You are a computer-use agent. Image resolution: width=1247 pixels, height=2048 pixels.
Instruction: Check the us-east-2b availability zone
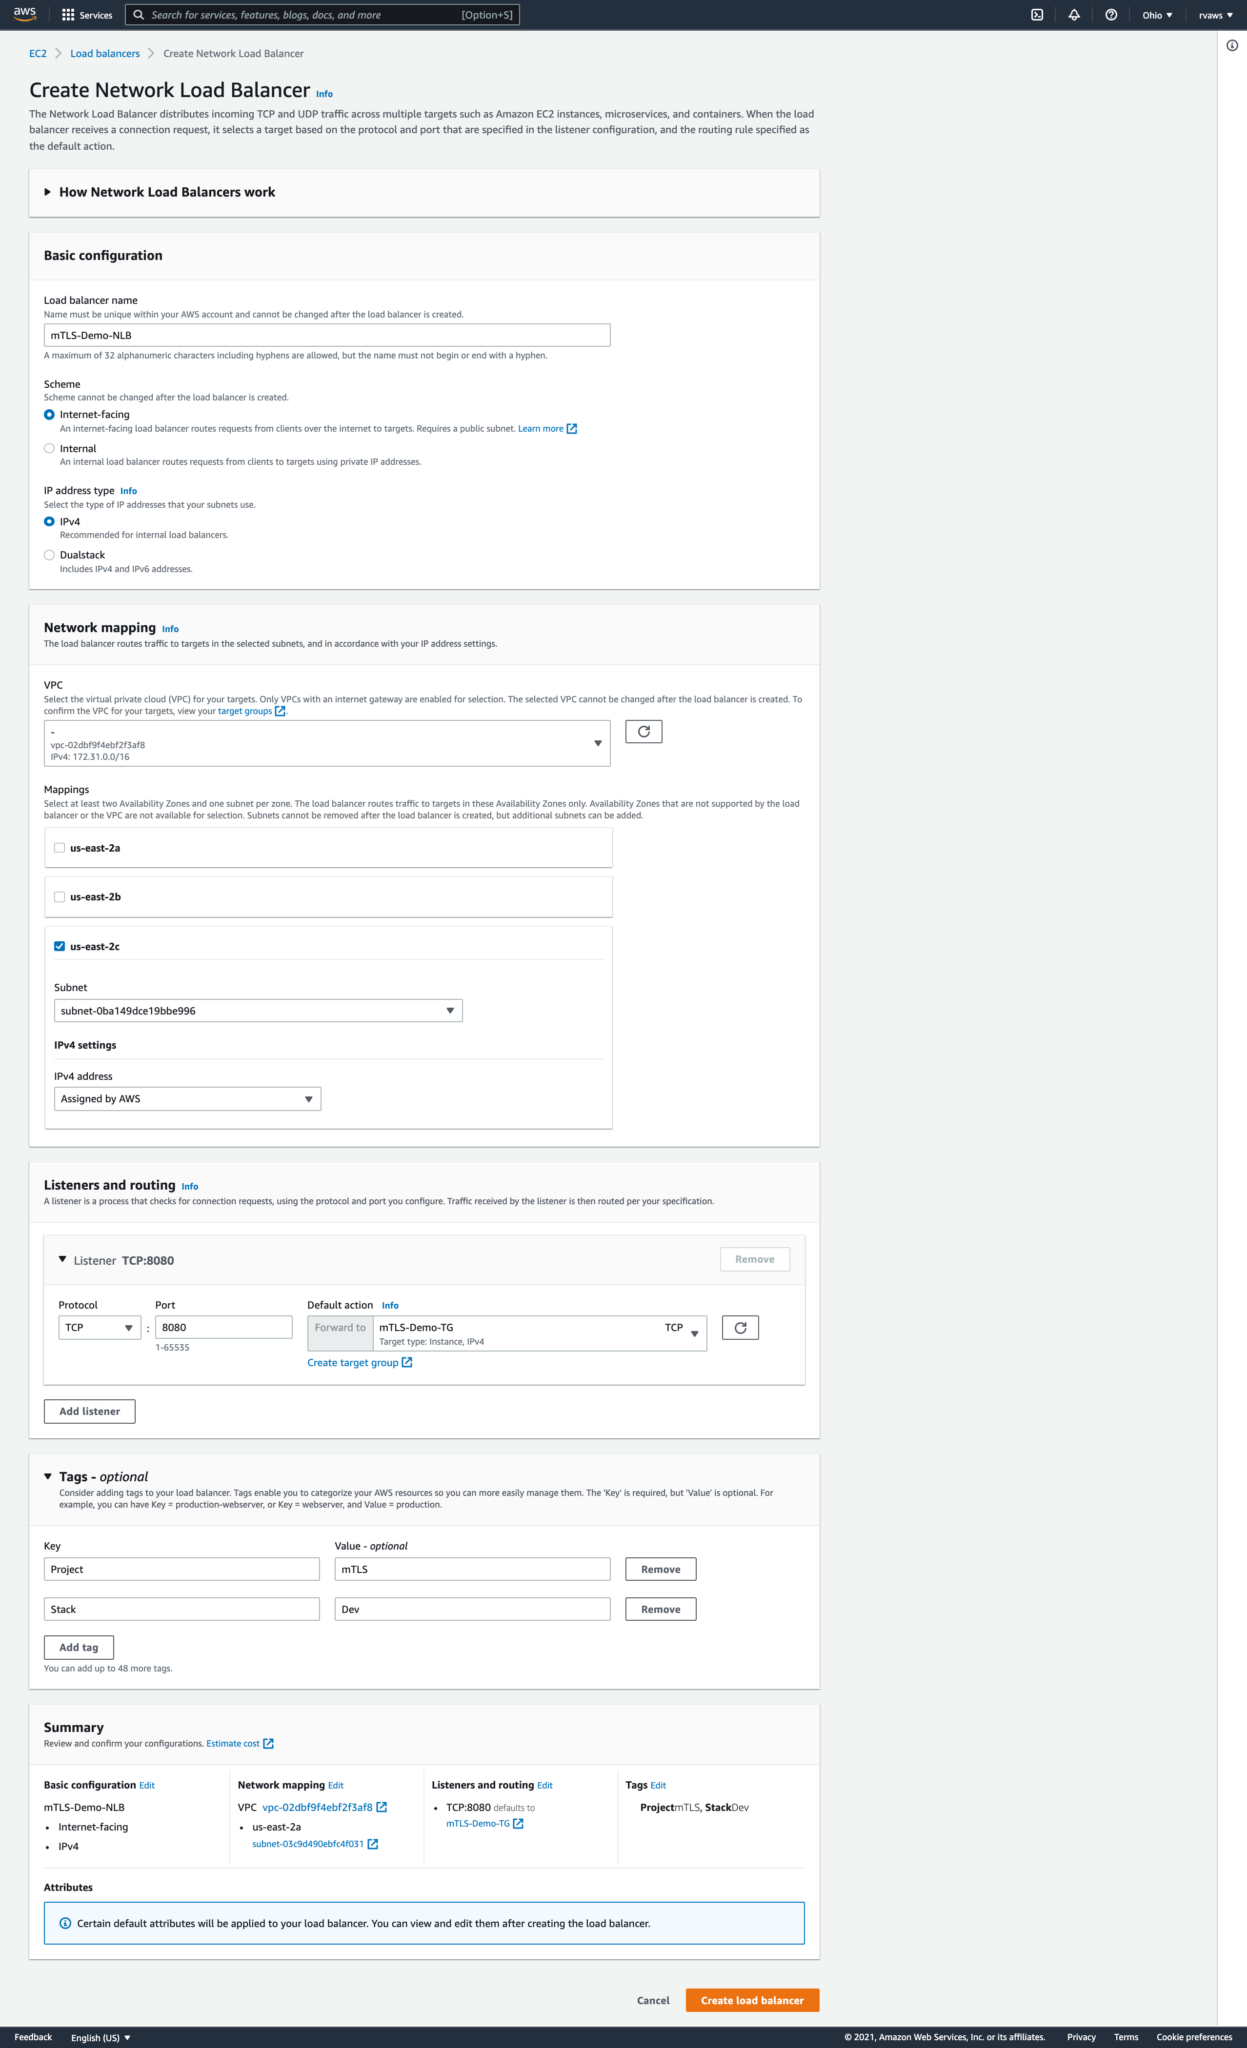60,897
